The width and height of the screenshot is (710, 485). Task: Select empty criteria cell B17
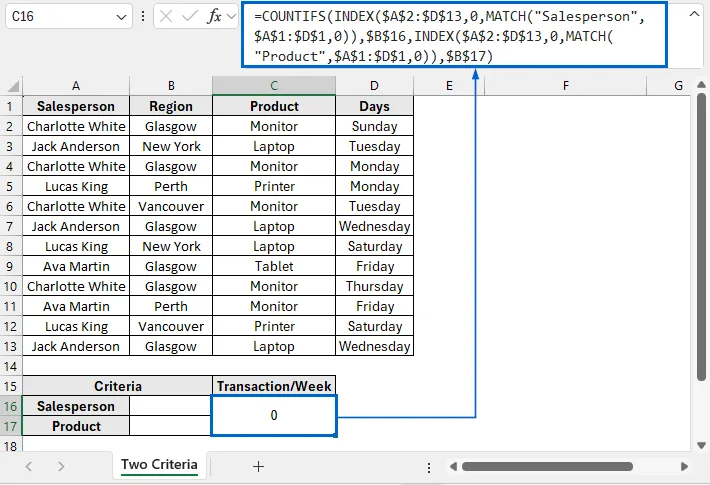tap(171, 426)
